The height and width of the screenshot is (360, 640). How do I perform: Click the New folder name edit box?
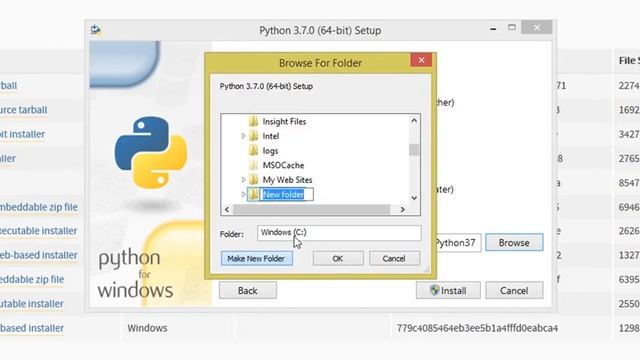[287, 194]
